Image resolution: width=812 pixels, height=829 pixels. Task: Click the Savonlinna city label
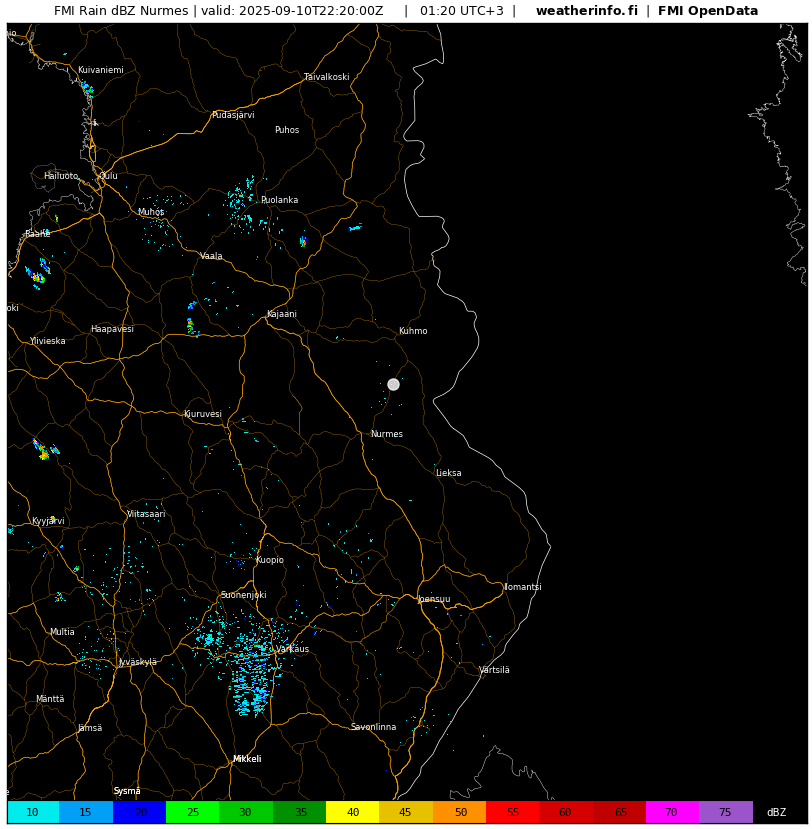pos(374,727)
